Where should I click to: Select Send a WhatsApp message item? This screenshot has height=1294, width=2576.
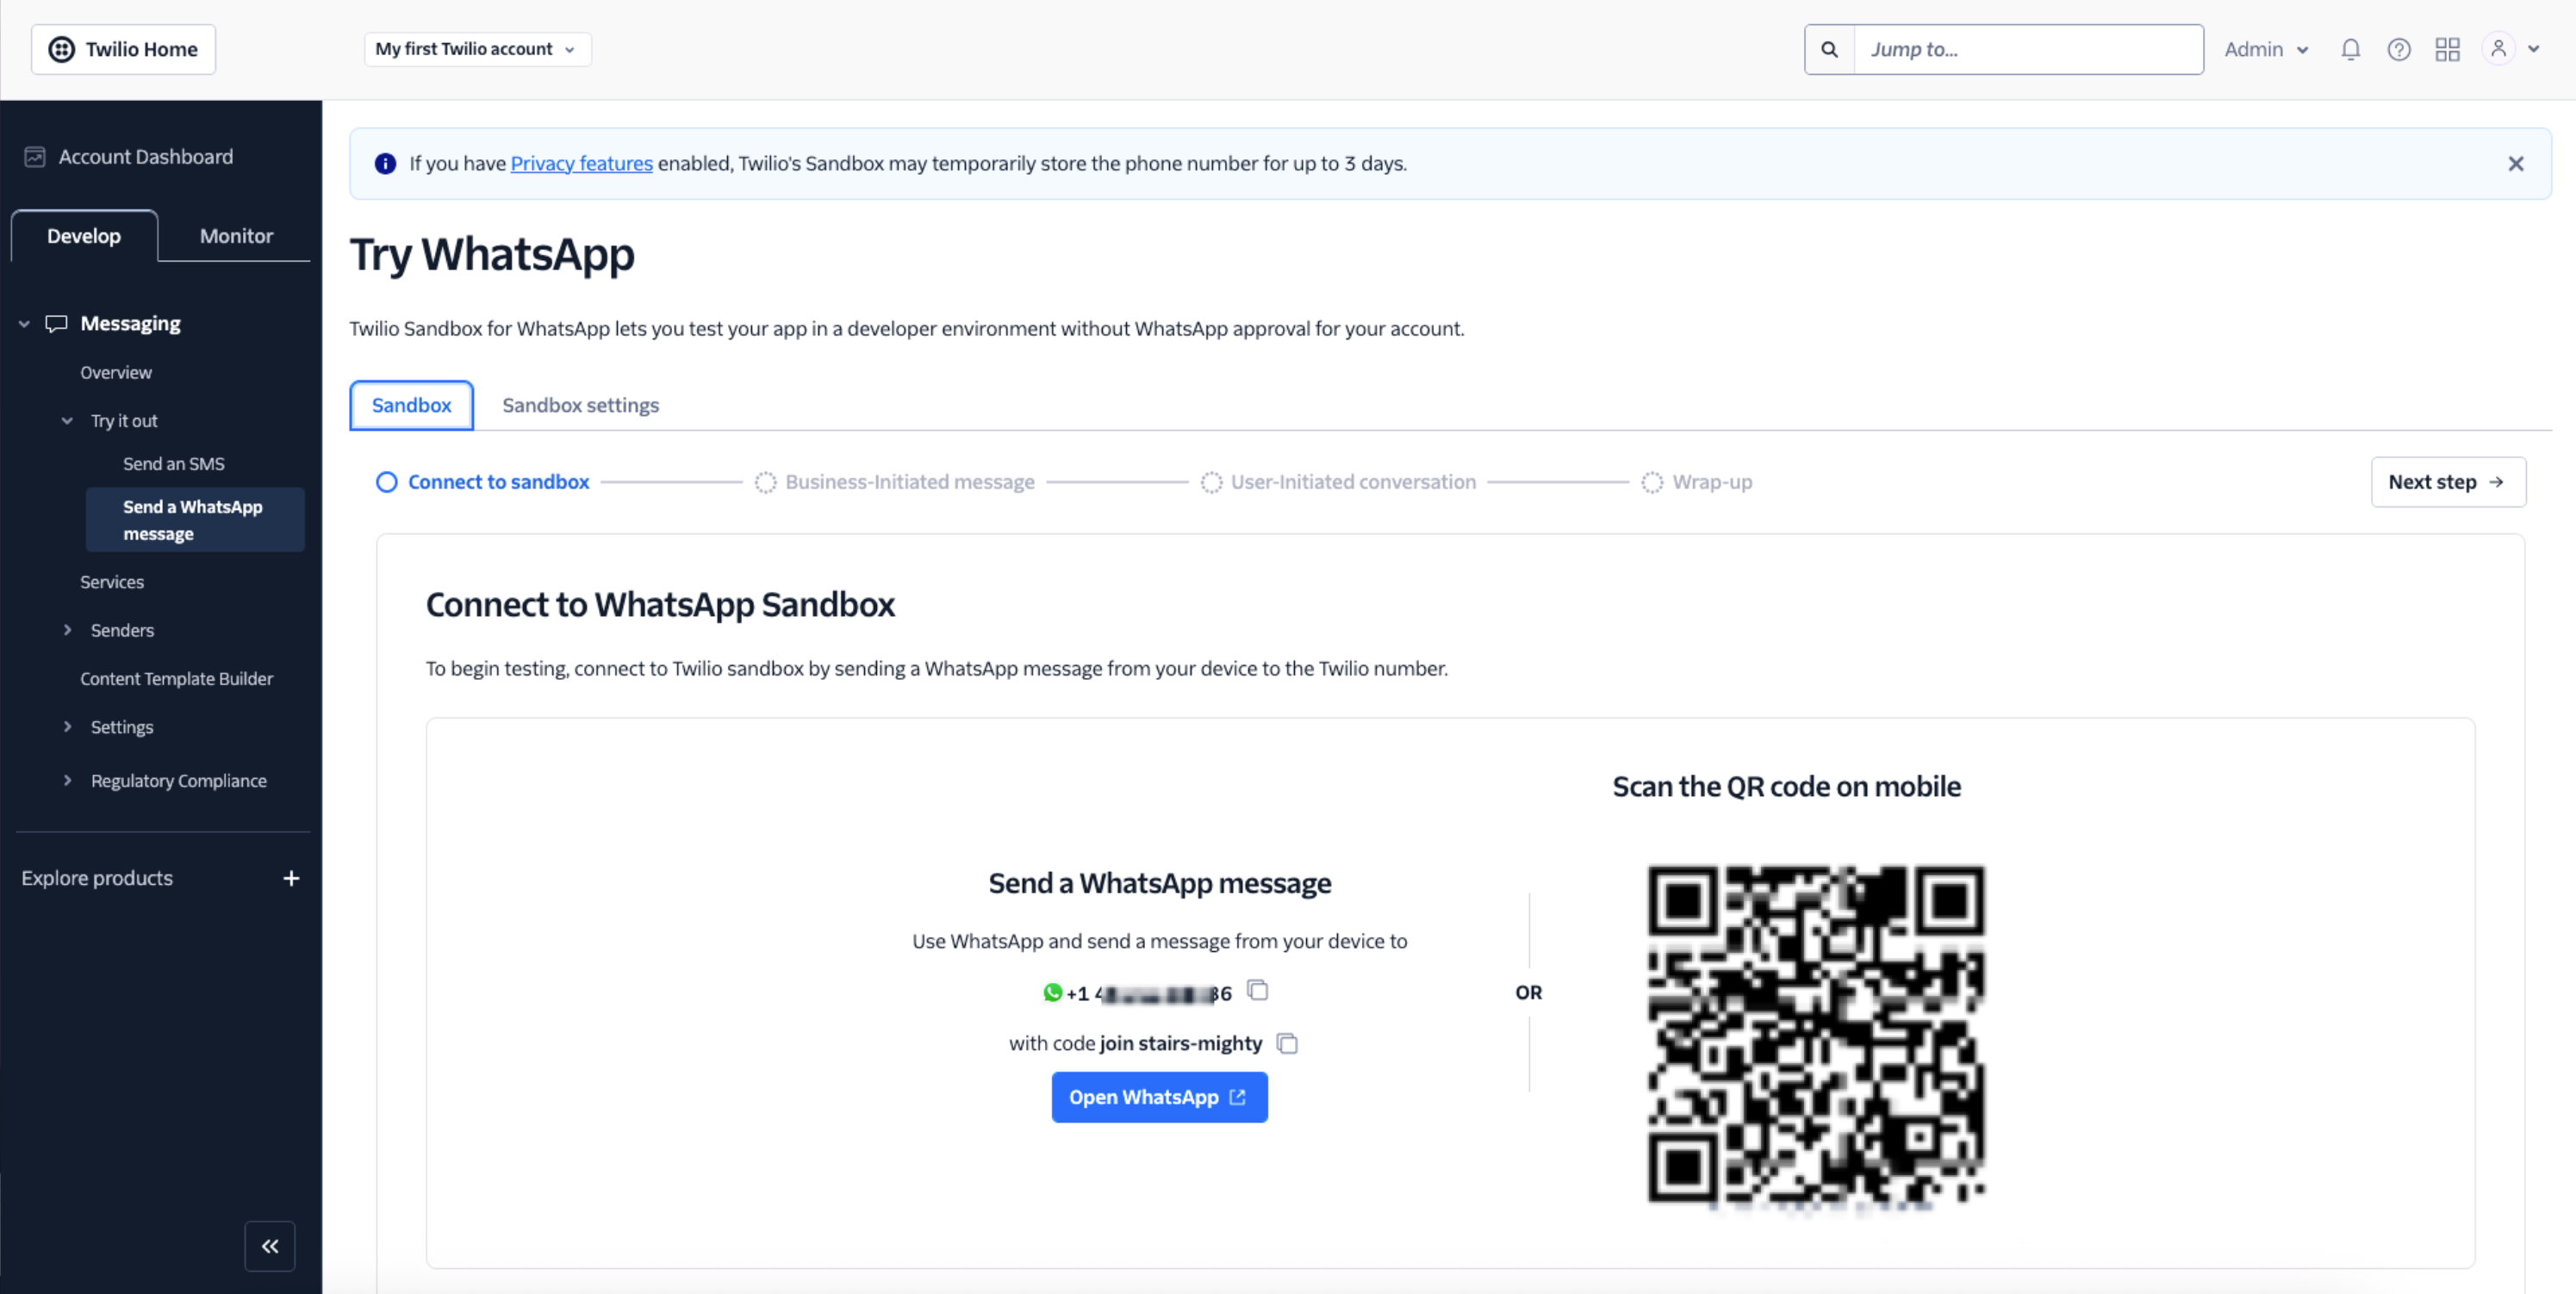coord(195,520)
